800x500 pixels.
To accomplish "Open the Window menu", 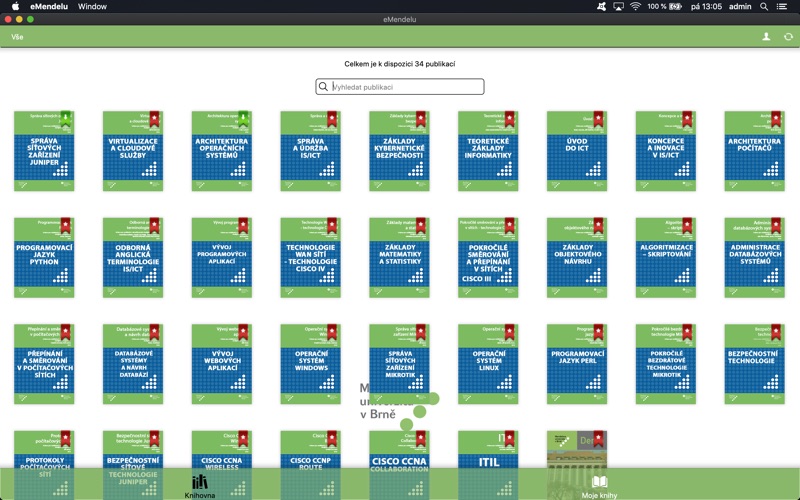I will click(x=92, y=7).
